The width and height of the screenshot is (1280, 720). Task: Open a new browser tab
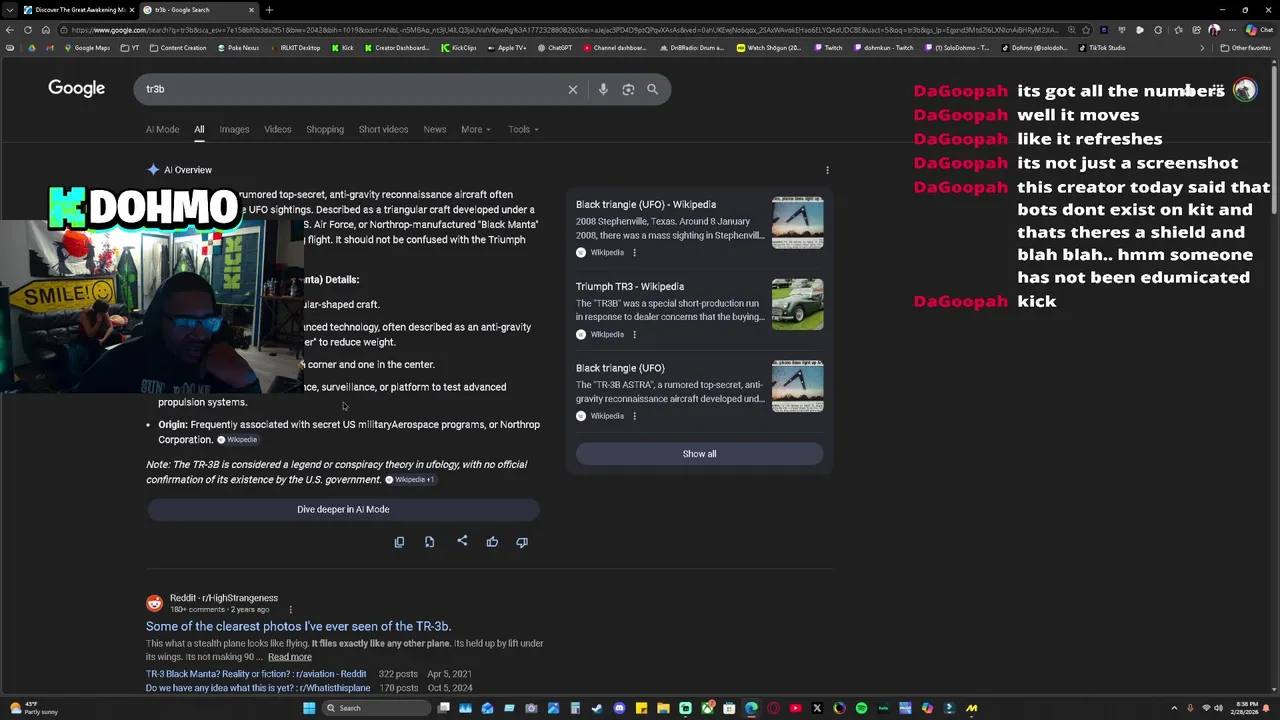(268, 10)
